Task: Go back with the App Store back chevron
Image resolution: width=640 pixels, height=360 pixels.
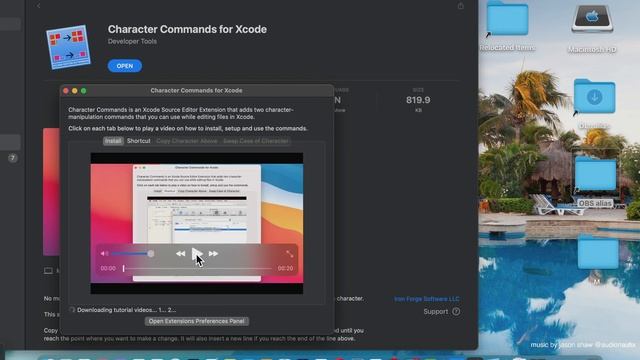Action: (x=38, y=6)
